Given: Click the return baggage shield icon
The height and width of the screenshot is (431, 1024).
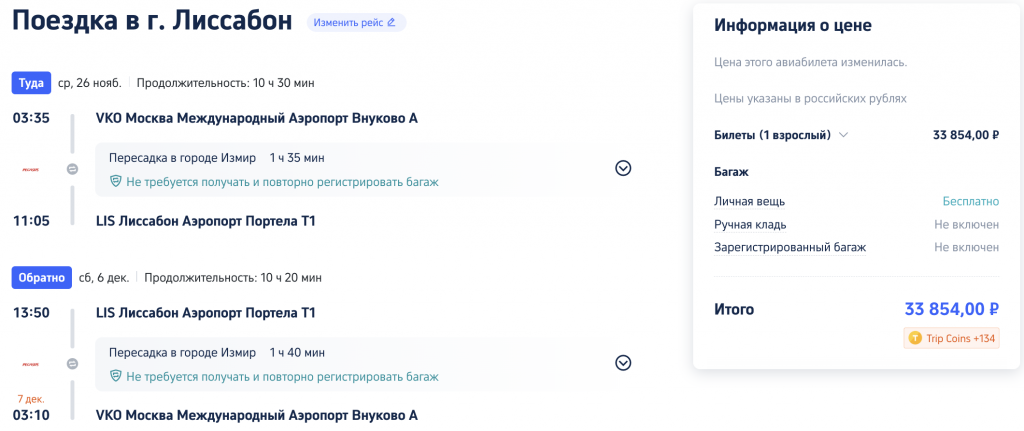Looking at the screenshot, I should (116, 377).
